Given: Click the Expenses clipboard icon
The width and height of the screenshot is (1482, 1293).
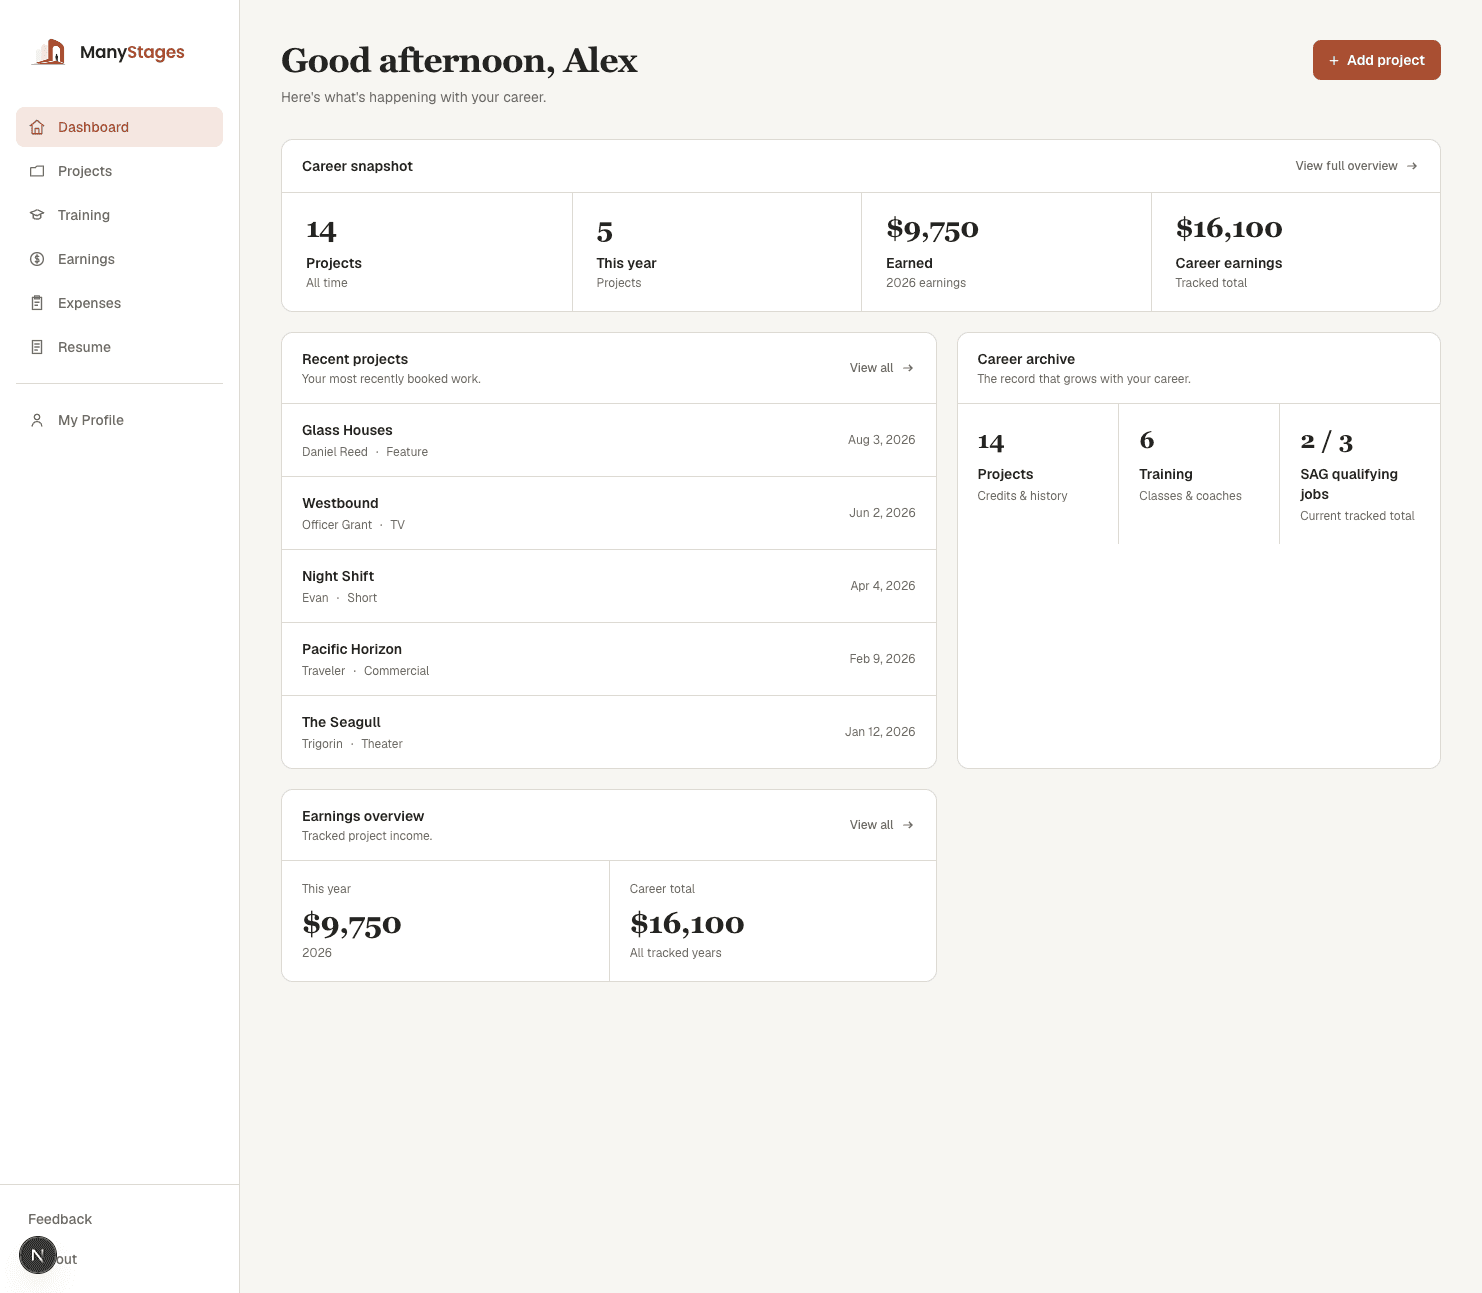Looking at the screenshot, I should click(37, 303).
